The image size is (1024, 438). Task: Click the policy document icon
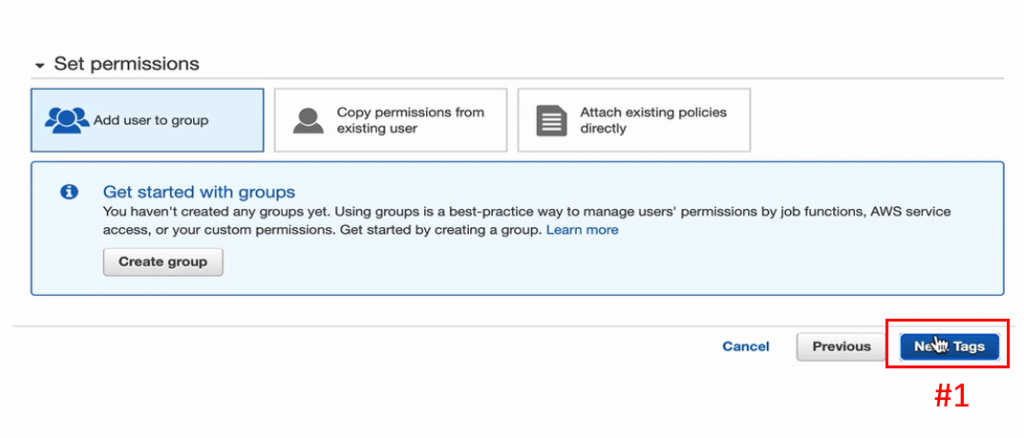point(550,120)
